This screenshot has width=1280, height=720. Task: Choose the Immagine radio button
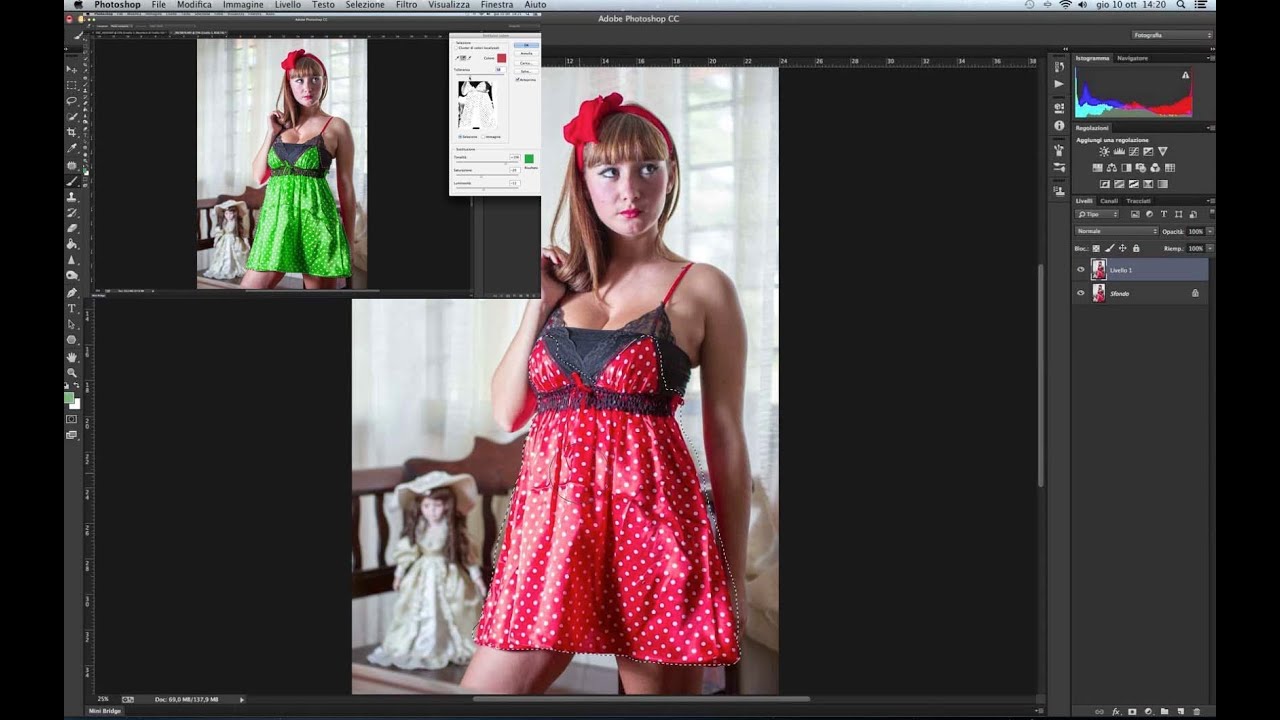(483, 137)
